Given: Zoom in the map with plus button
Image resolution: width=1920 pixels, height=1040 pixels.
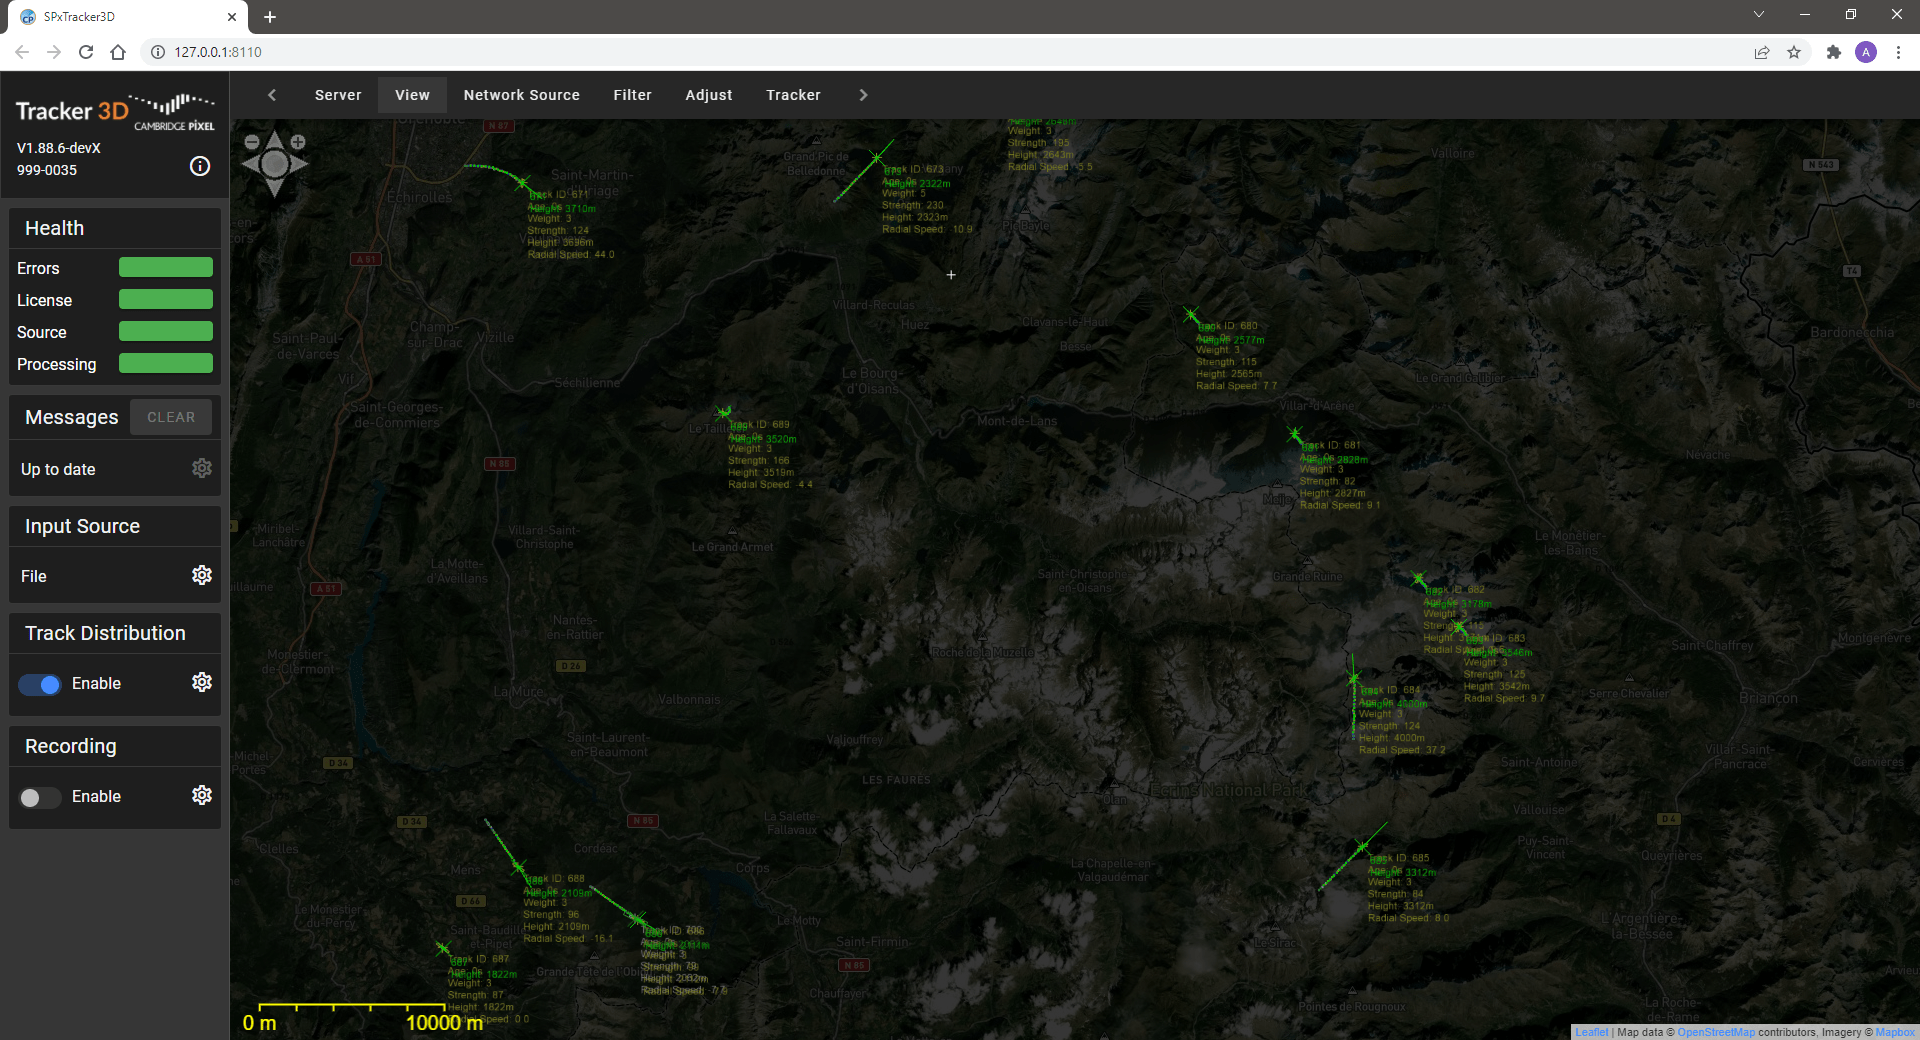Looking at the screenshot, I should tap(298, 142).
